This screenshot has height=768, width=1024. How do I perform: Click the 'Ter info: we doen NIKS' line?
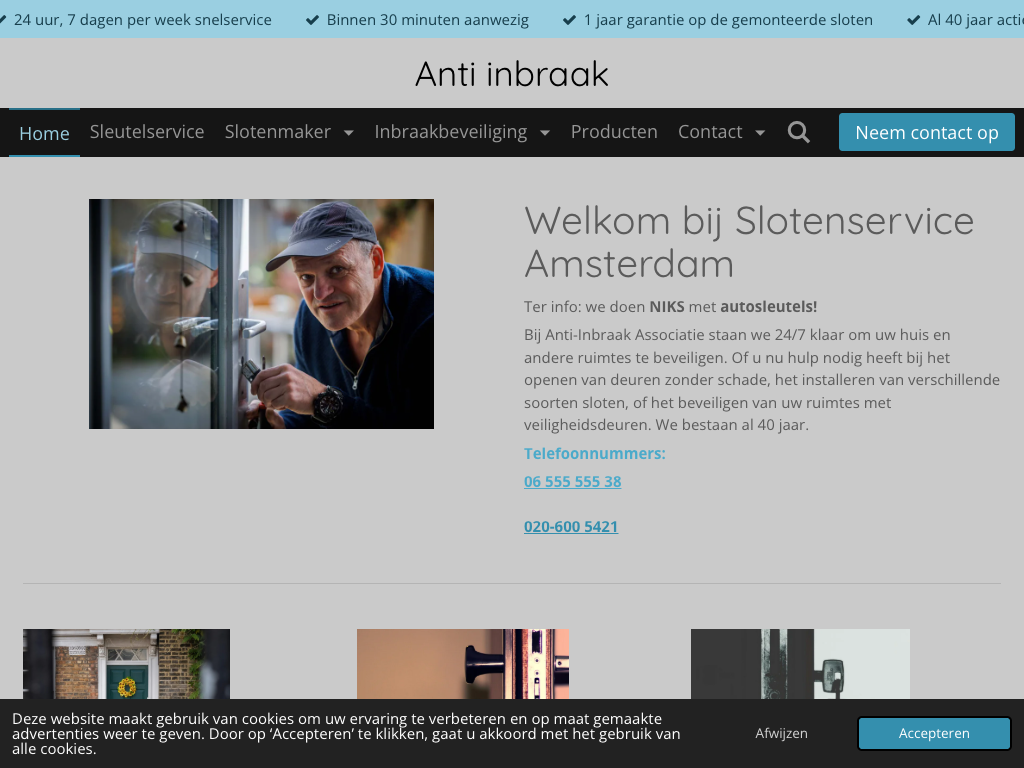pos(670,306)
